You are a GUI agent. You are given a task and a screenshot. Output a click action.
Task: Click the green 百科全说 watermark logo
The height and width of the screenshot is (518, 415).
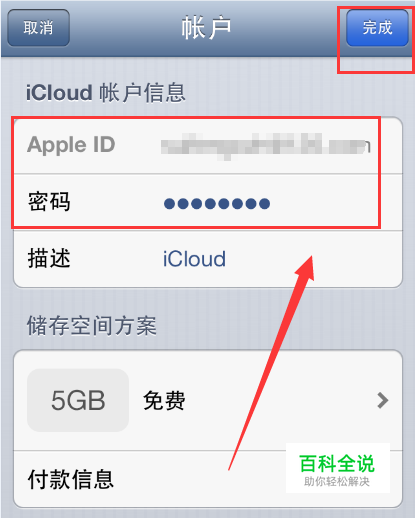[337, 464]
